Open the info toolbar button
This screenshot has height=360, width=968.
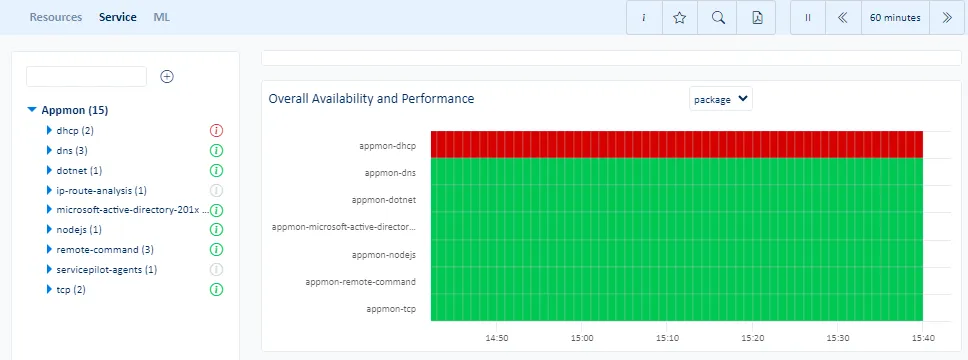[644, 18]
